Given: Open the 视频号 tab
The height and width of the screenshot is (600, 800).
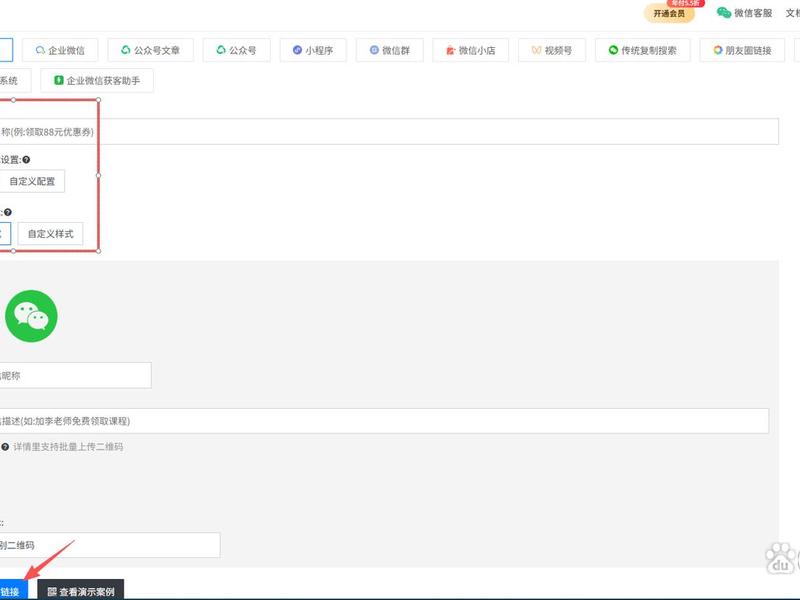Looking at the screenshot, I should (x=552, y=50).
